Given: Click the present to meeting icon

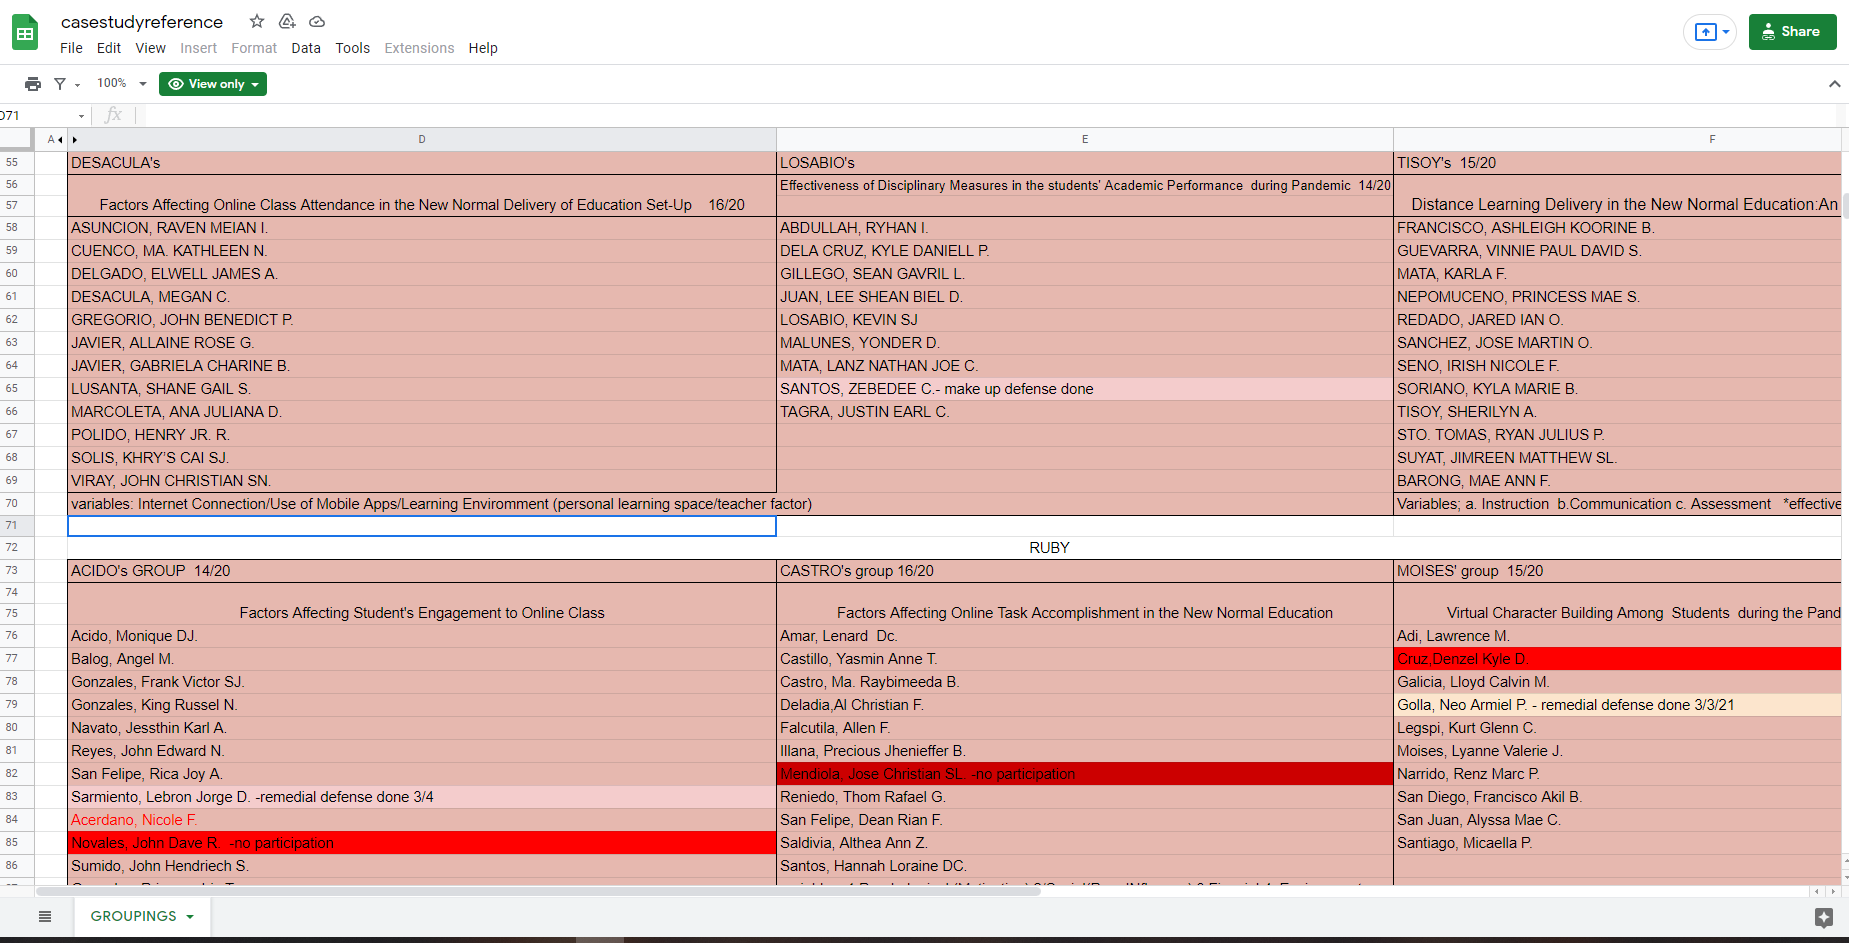Looking at the screenshot, I should [1706, 32].
